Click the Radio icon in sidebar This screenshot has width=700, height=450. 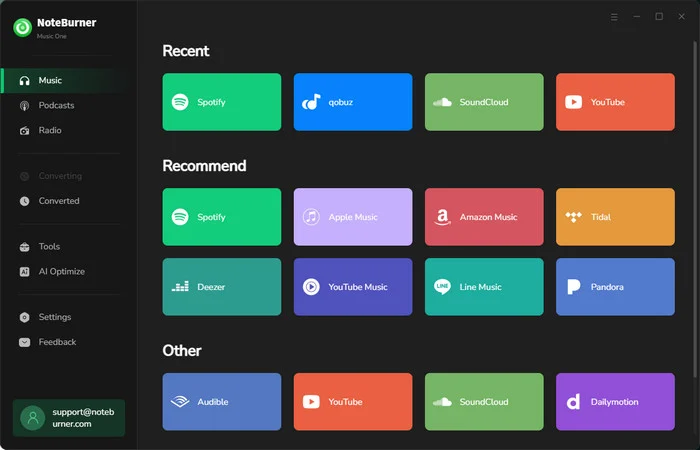click(x=25, y=131)
